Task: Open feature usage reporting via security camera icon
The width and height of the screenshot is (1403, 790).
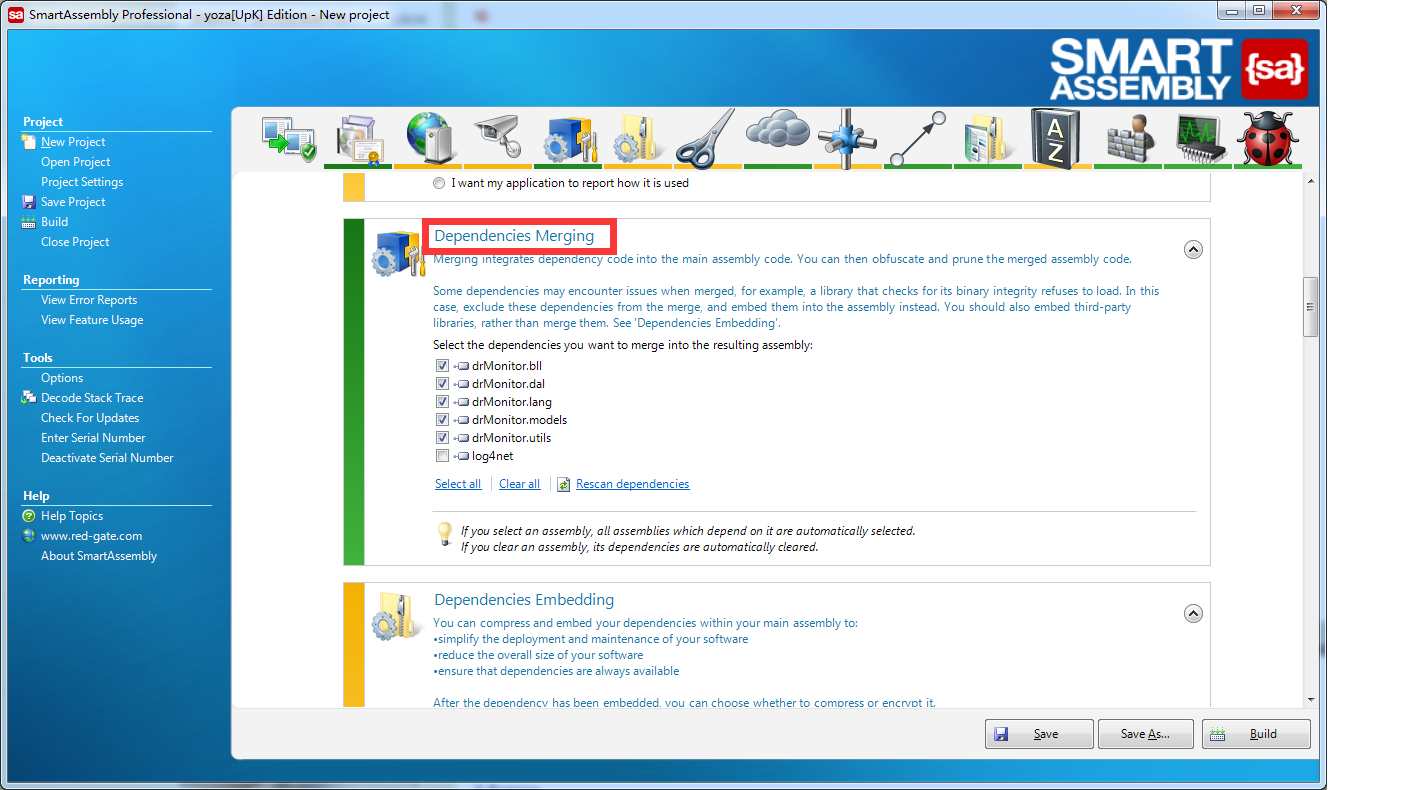Action: pyautogui.click(x=499, y=138)
